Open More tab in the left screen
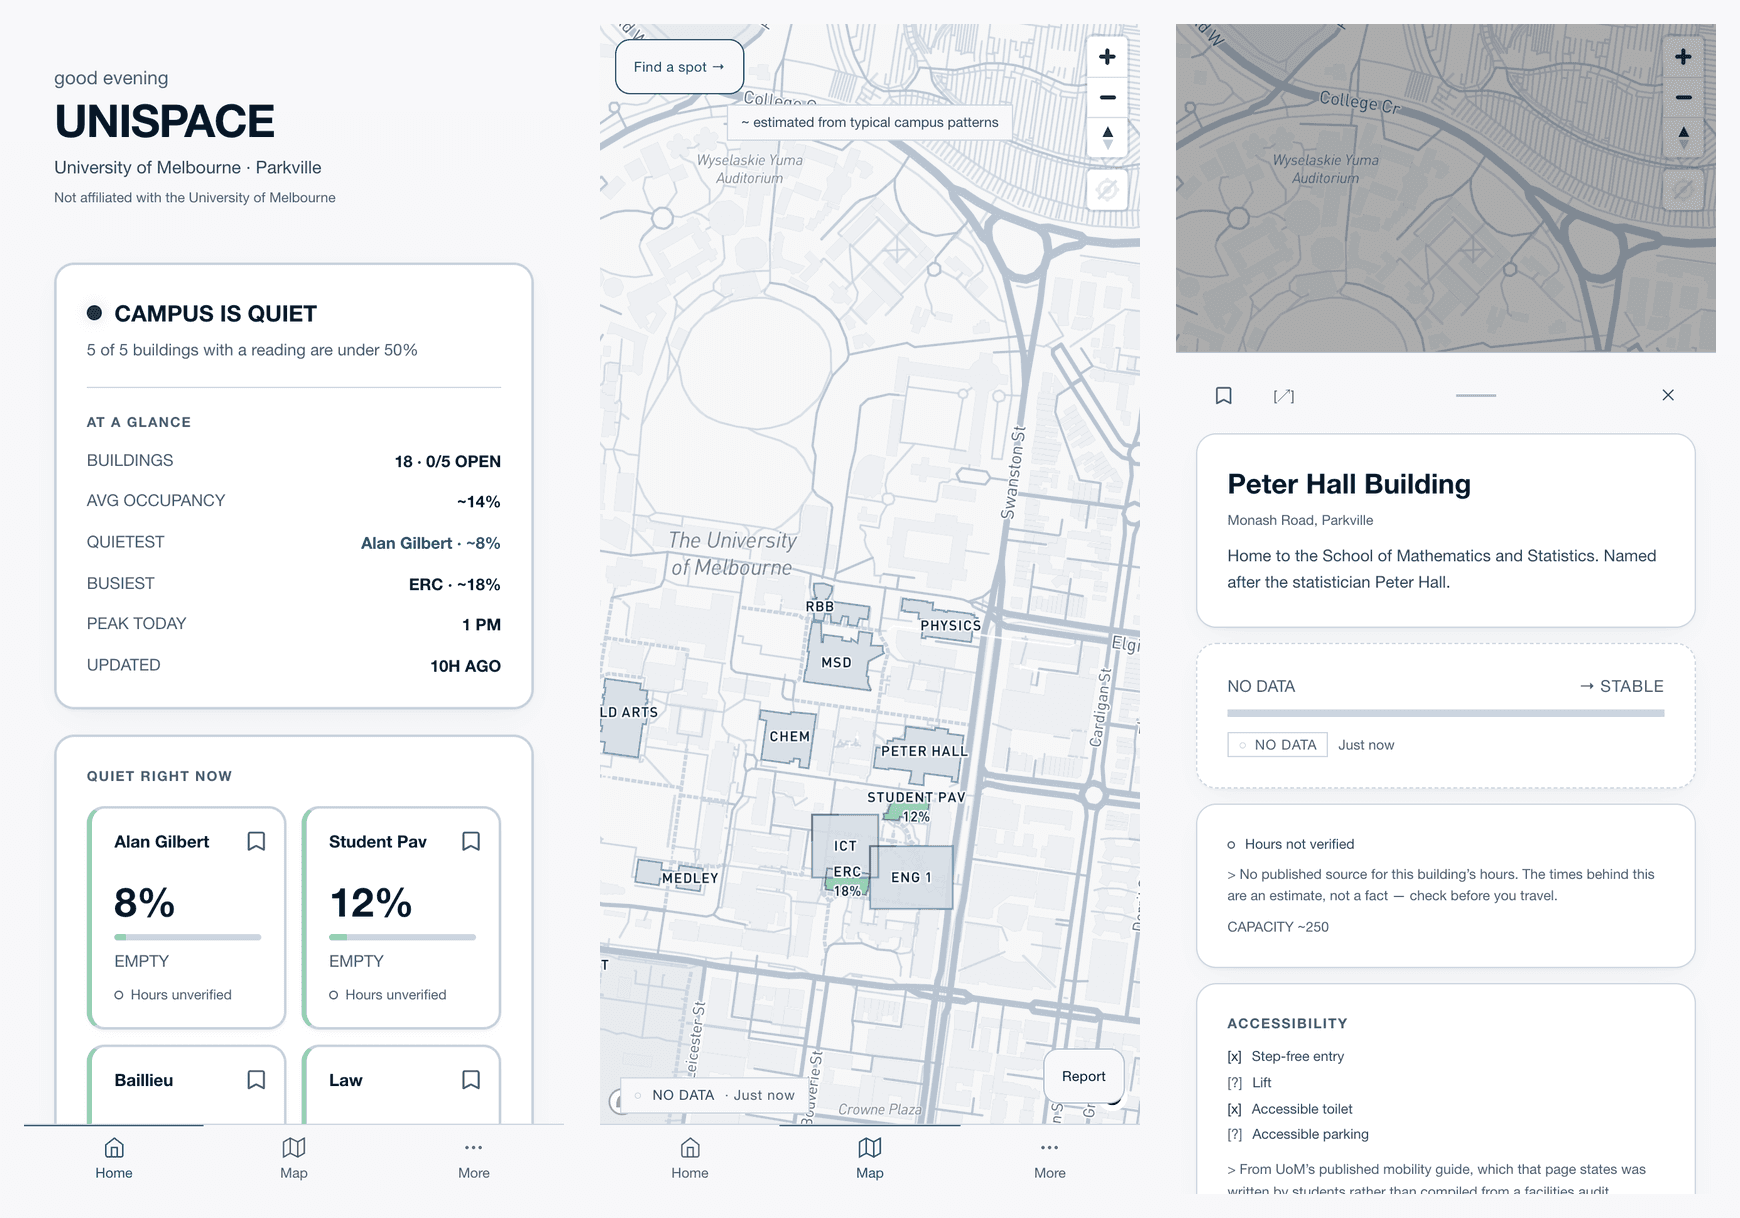The height and width of the screenshot is (1218, 1740). [x=474, y=1159]
